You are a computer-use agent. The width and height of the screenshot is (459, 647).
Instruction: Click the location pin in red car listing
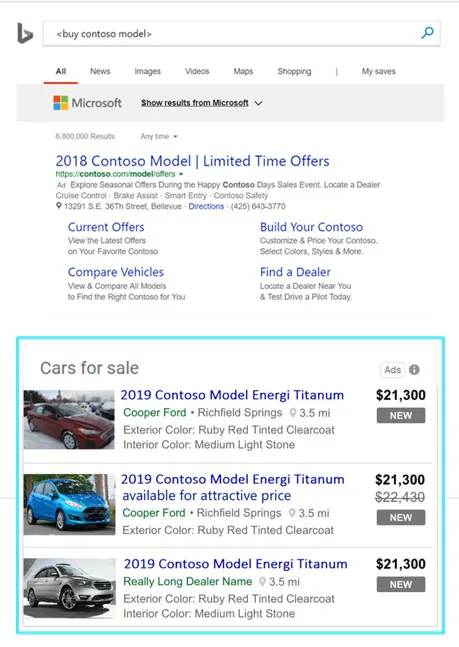(293, 413)
